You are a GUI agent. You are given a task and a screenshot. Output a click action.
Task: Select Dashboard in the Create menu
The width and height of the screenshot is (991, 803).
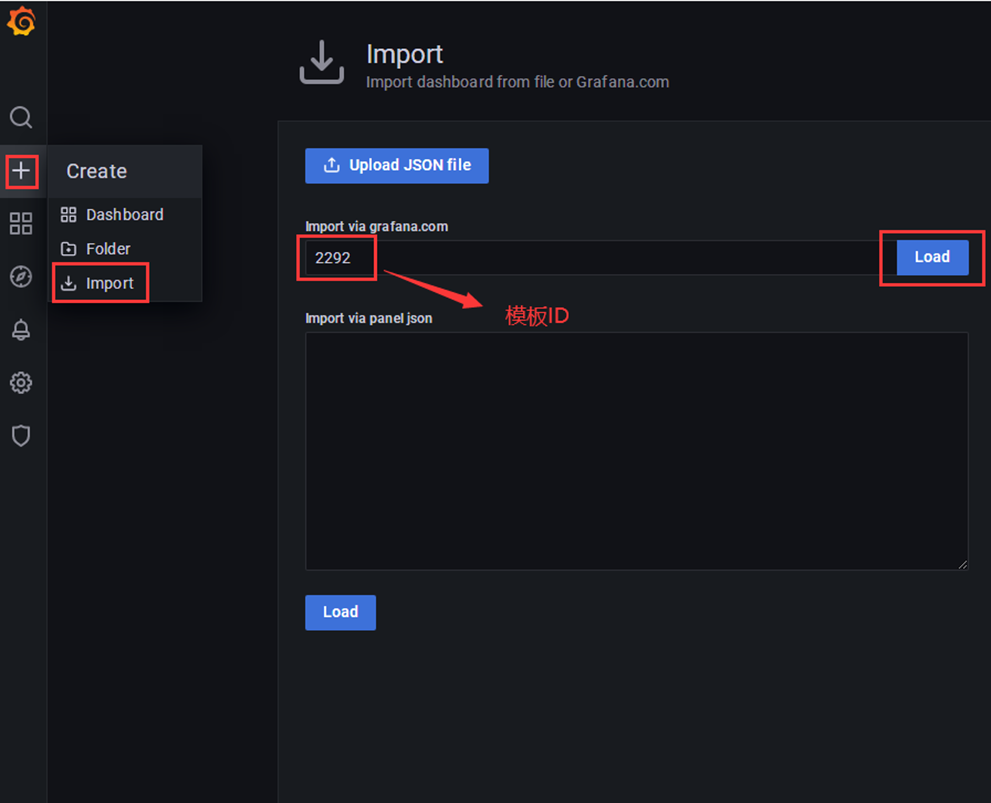tap(112, 215)
